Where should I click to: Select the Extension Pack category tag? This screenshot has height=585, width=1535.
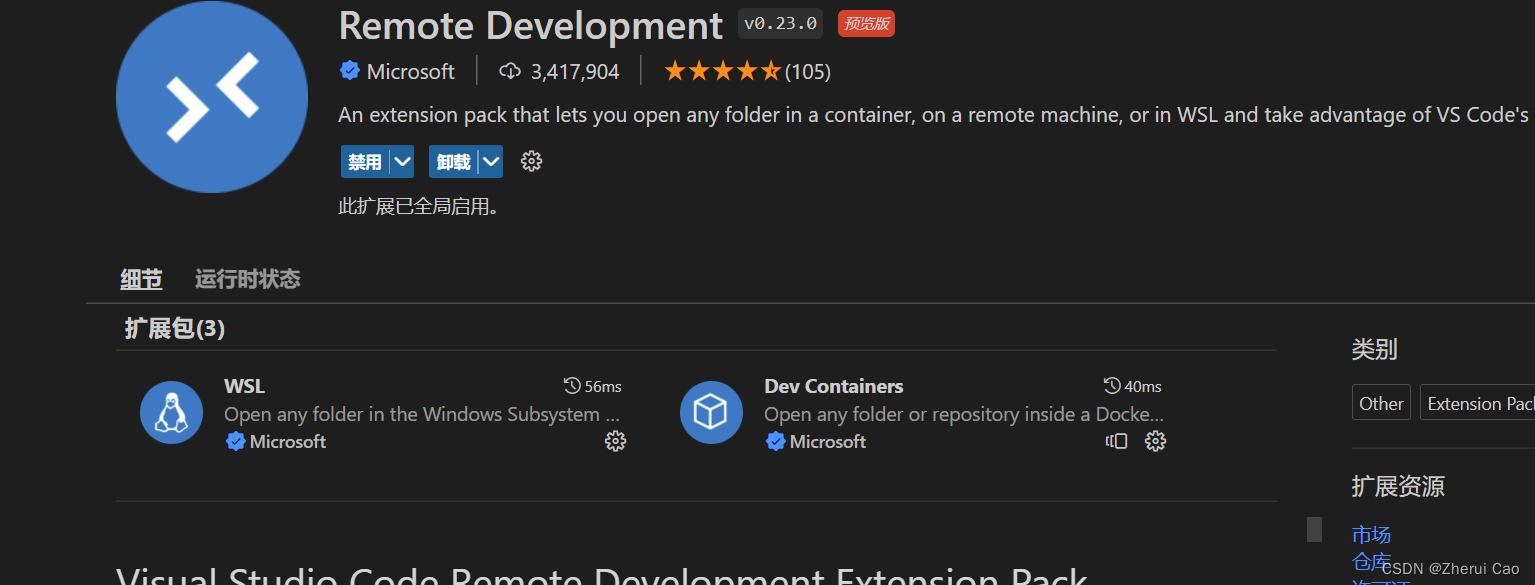[x=1478, y=403]
